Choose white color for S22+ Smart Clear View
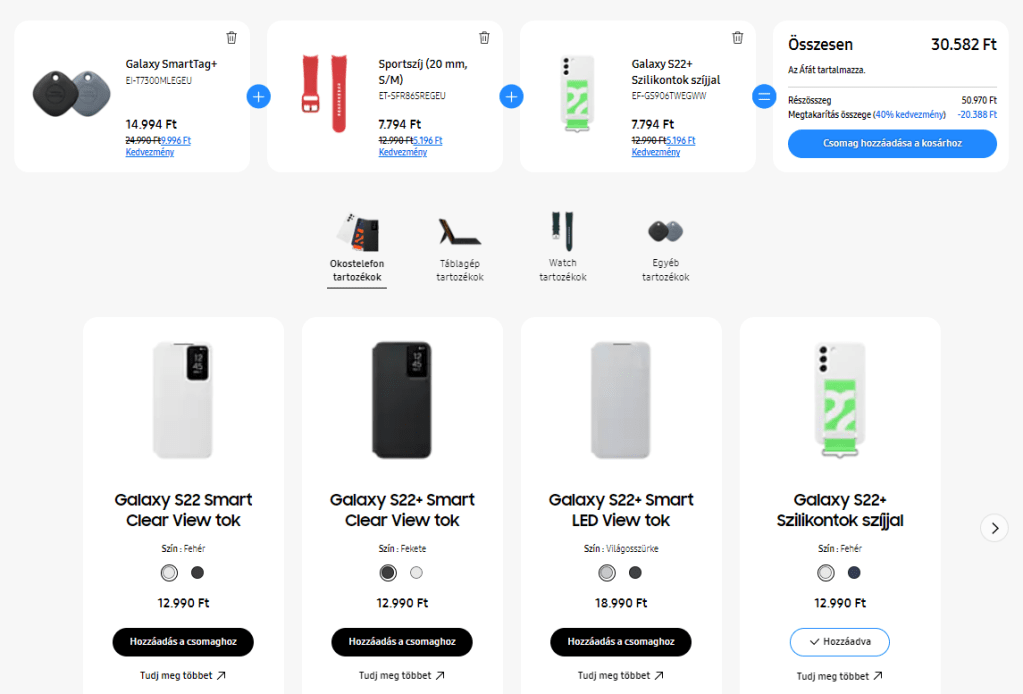 click(x=416, y=573)
